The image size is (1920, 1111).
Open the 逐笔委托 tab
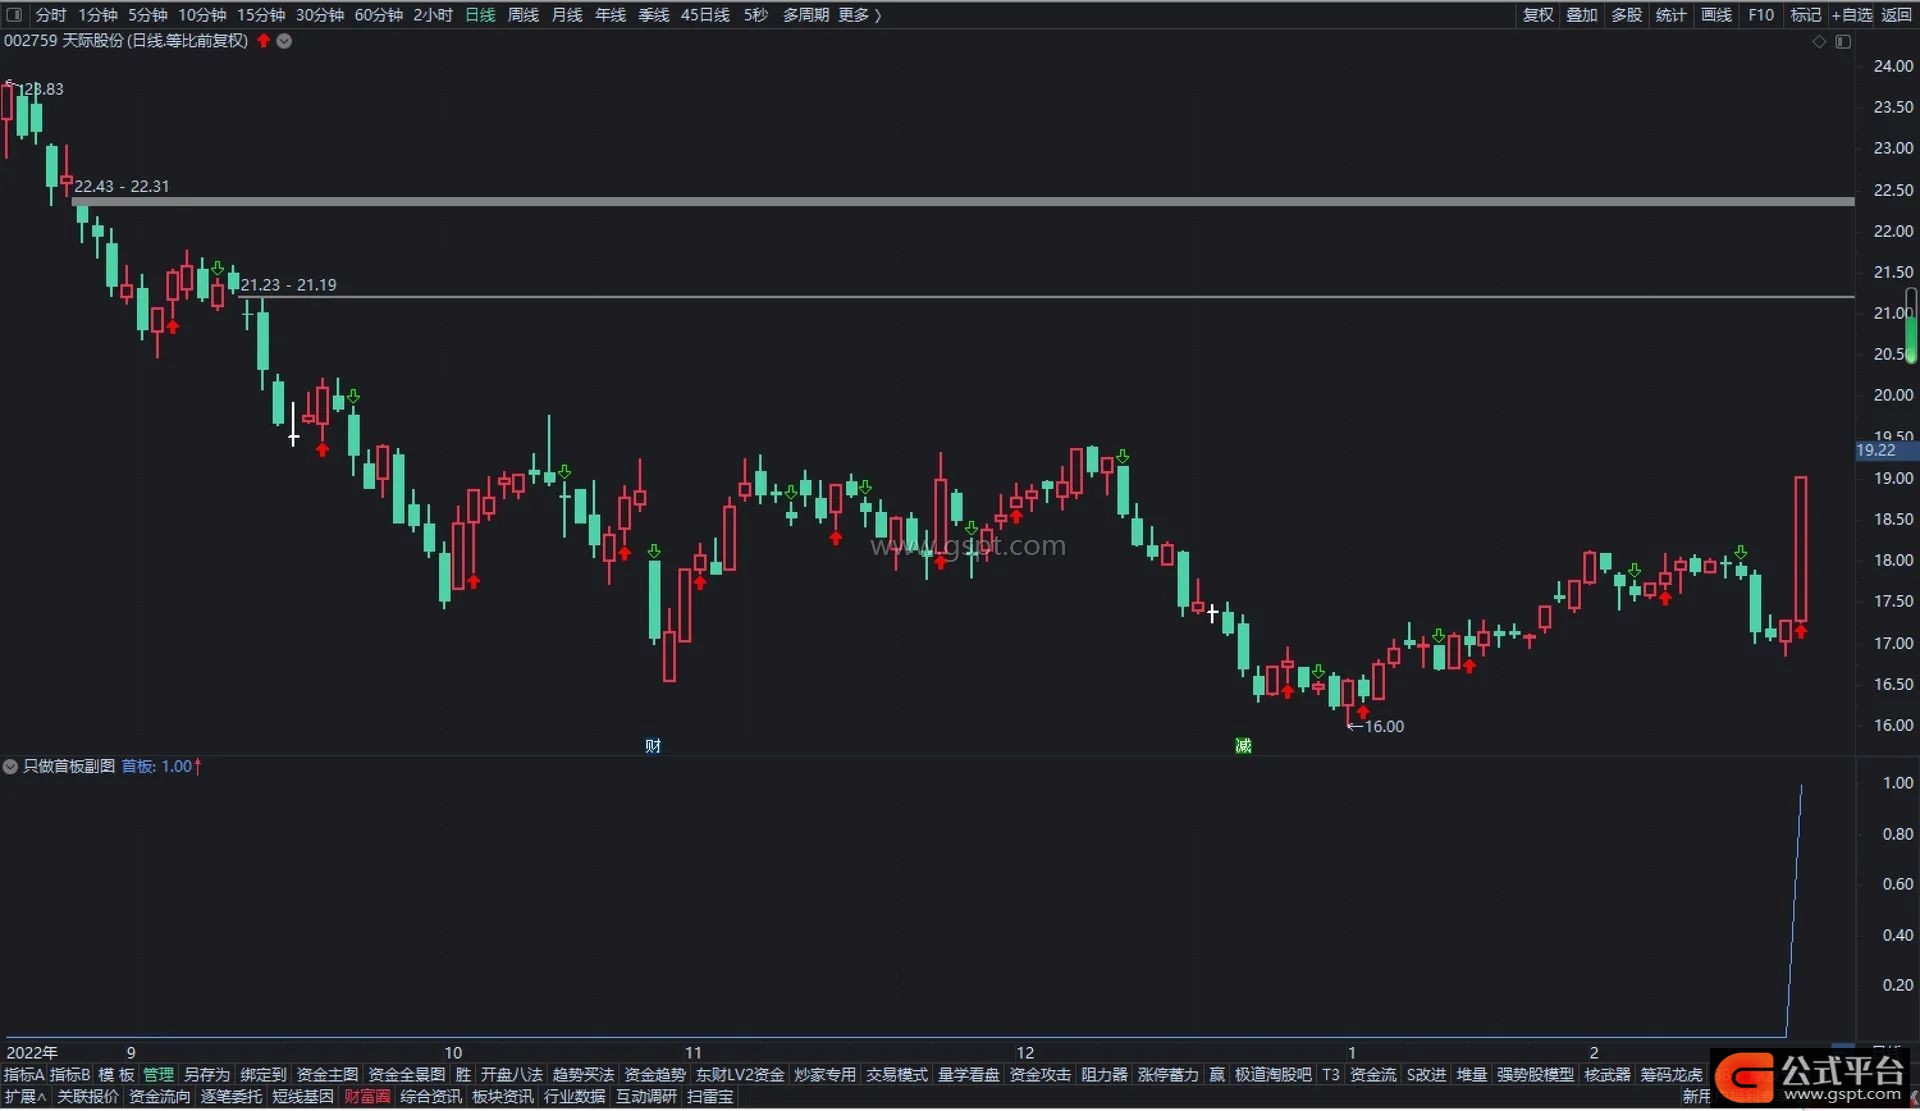(x=231, y=1097)
